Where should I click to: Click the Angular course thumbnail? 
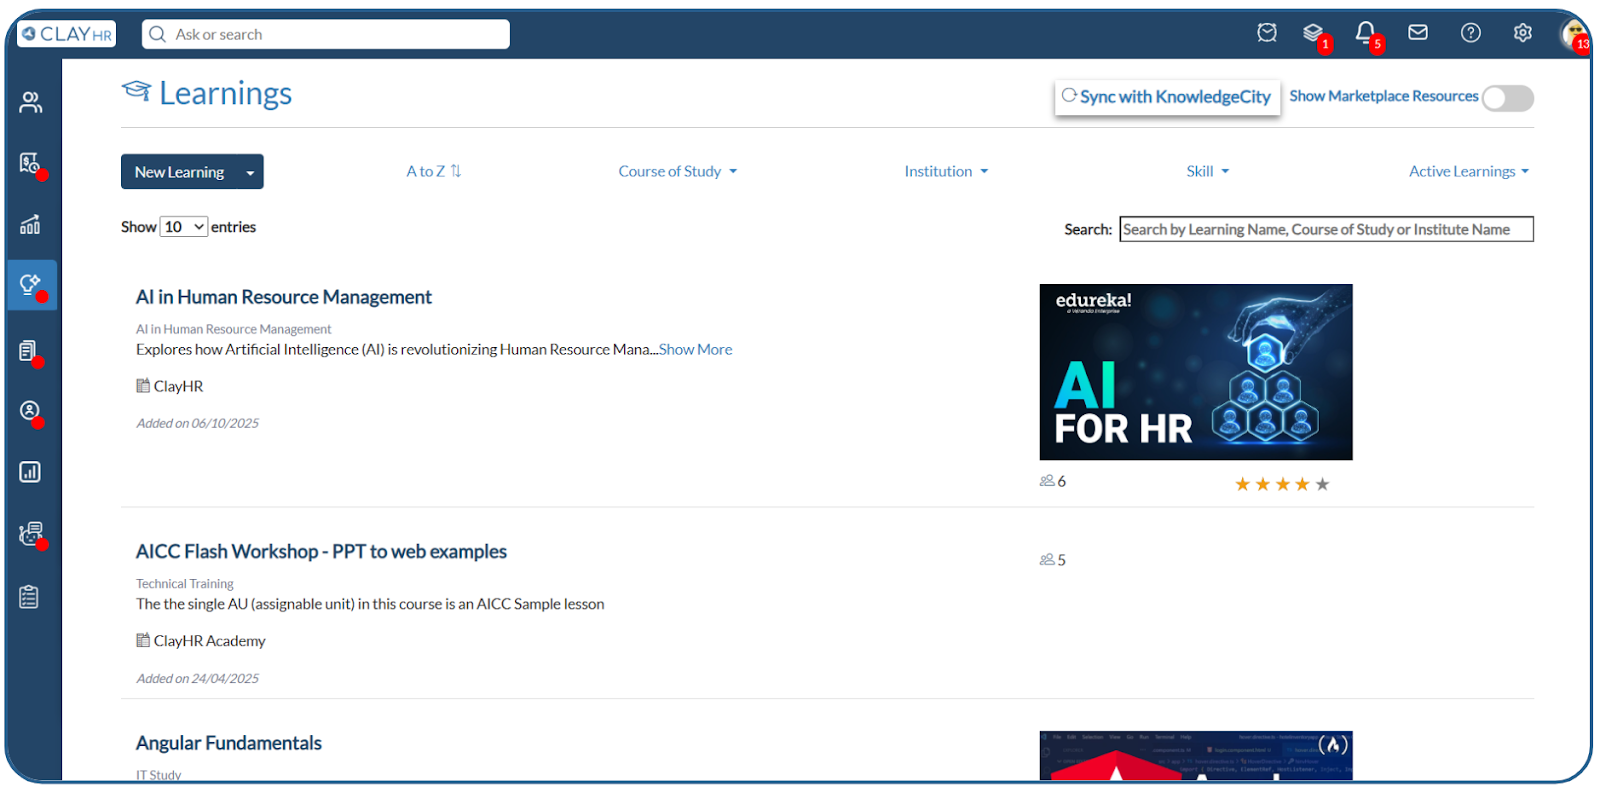[1196, 755]
